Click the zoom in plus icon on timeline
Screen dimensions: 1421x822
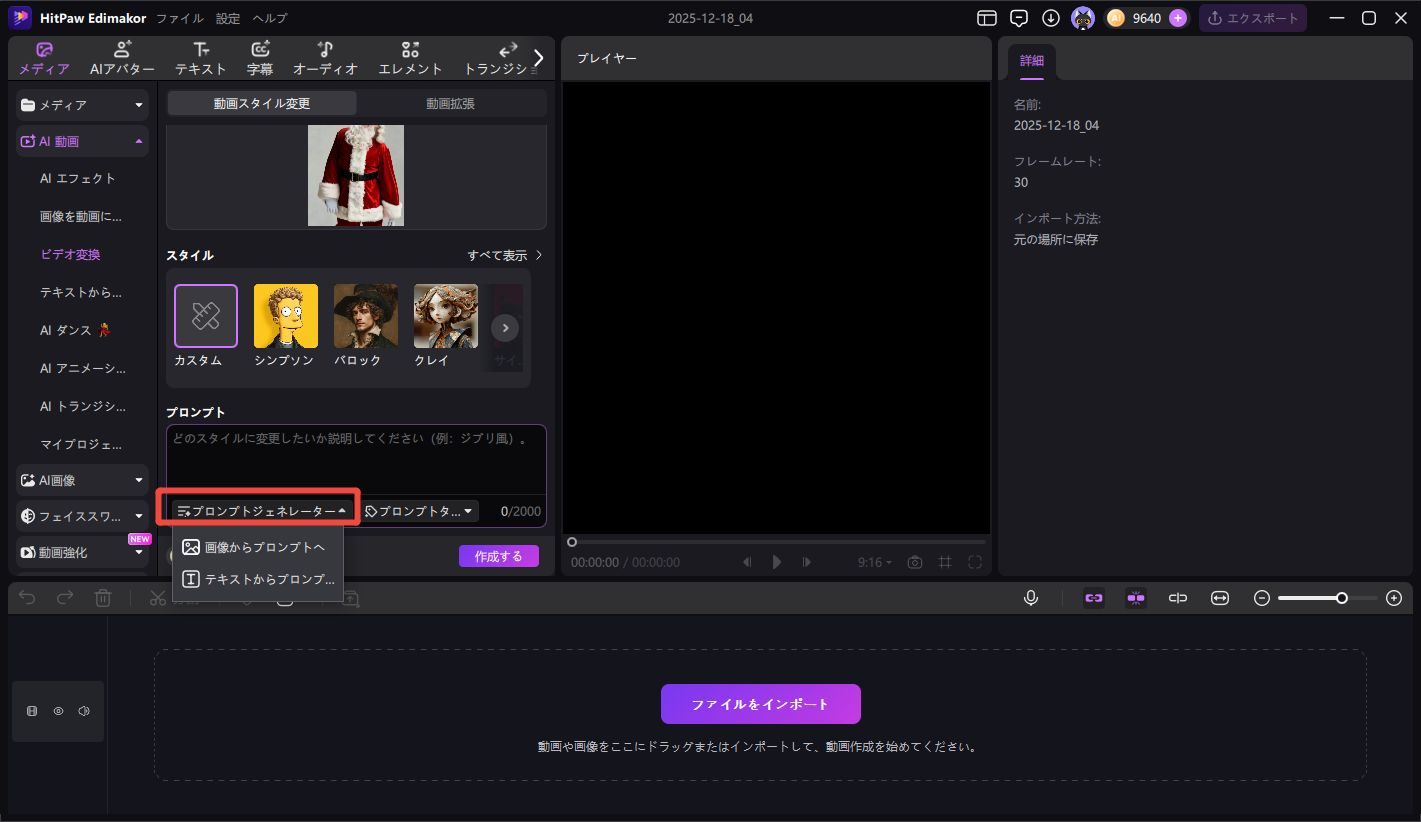click(x=1394, y=598)
